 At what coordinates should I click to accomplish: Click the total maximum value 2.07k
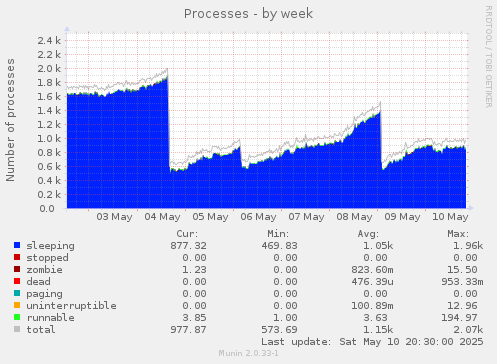click(468, 330)
